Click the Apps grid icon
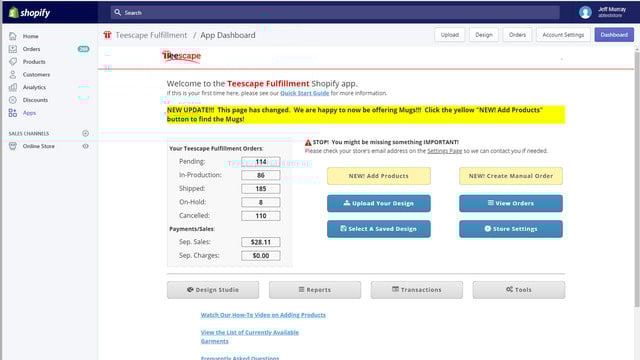Screen dimensions: 640x360 click(x=13, y=113)
